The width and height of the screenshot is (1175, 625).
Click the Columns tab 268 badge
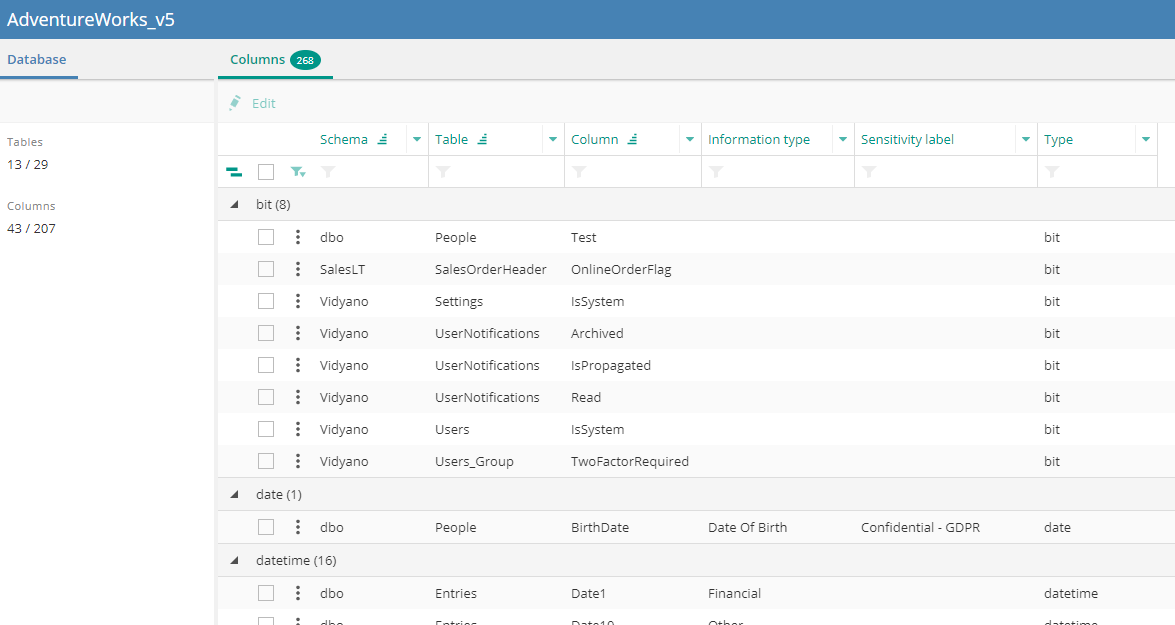click(305, 60)
